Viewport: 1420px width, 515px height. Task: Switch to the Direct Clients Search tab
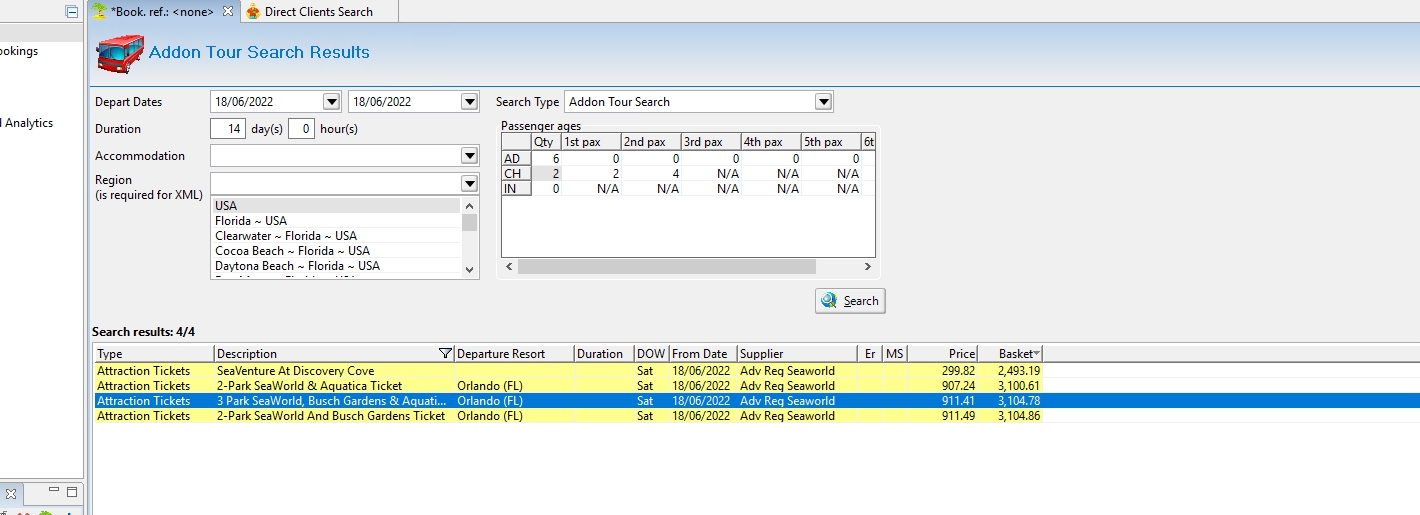tap(318, 11)
